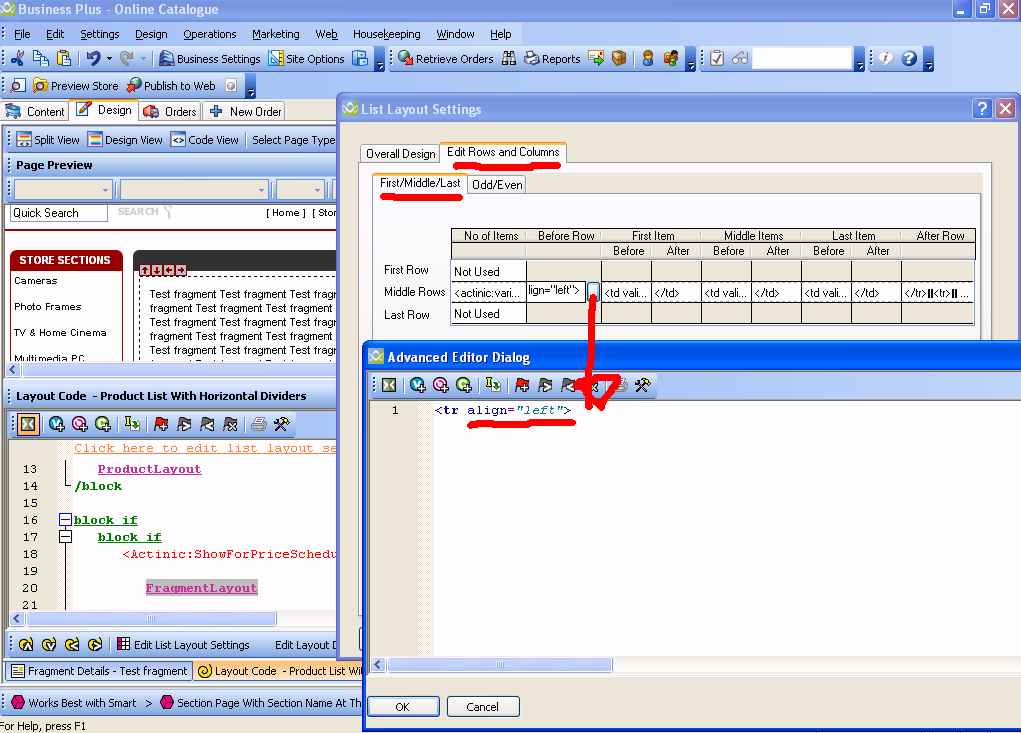1021x733 pixels.
Task: Click the Cancel button
Action: point(482,707)
